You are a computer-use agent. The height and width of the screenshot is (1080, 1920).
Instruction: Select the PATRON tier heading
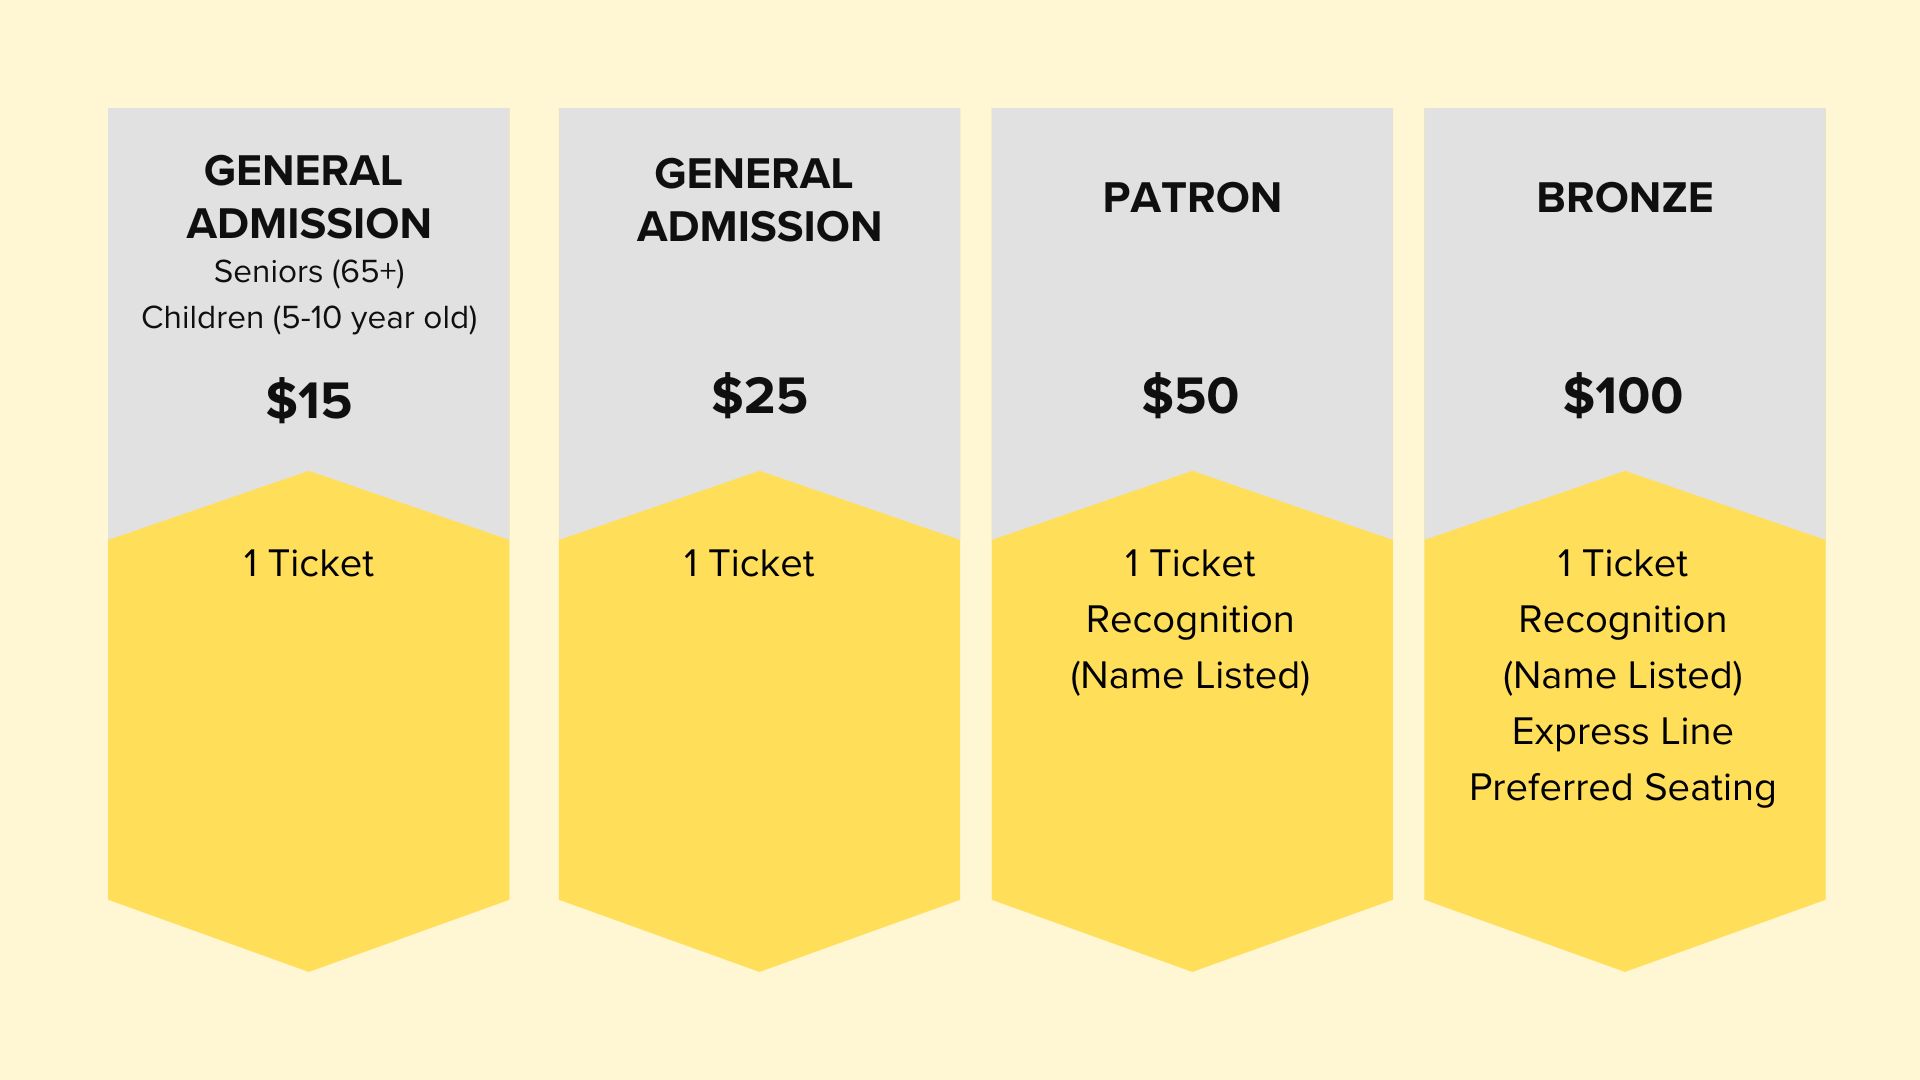(1191, 197)
